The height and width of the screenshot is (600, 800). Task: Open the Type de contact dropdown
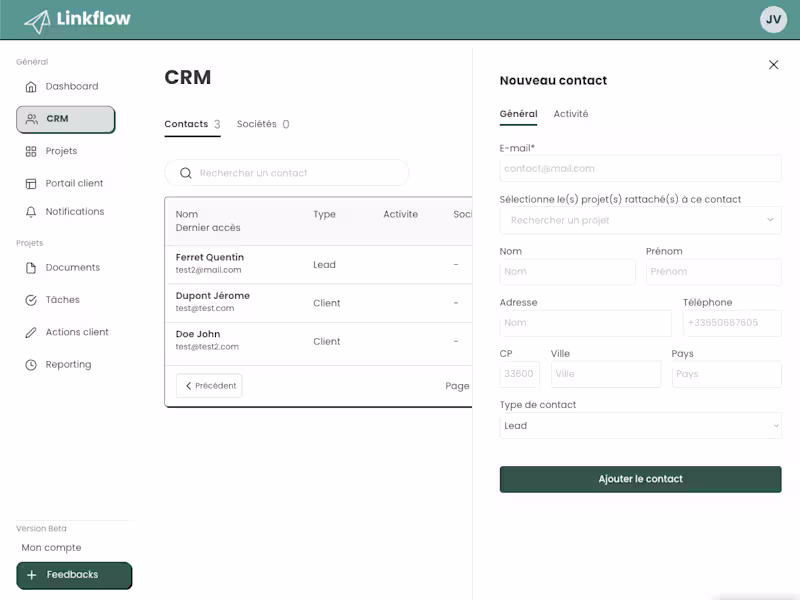coord(640,426)
